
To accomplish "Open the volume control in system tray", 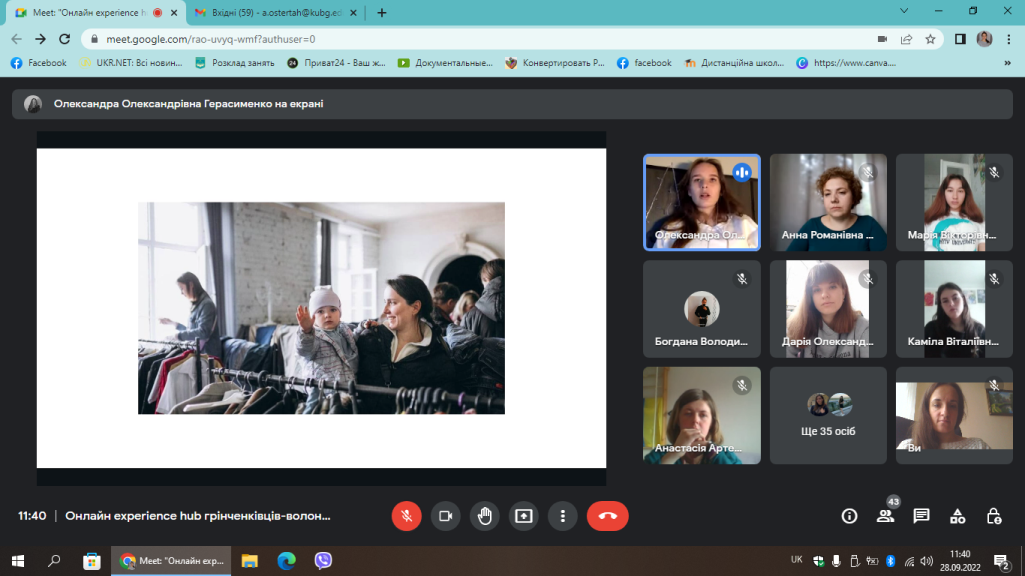I will coord(926,561).
